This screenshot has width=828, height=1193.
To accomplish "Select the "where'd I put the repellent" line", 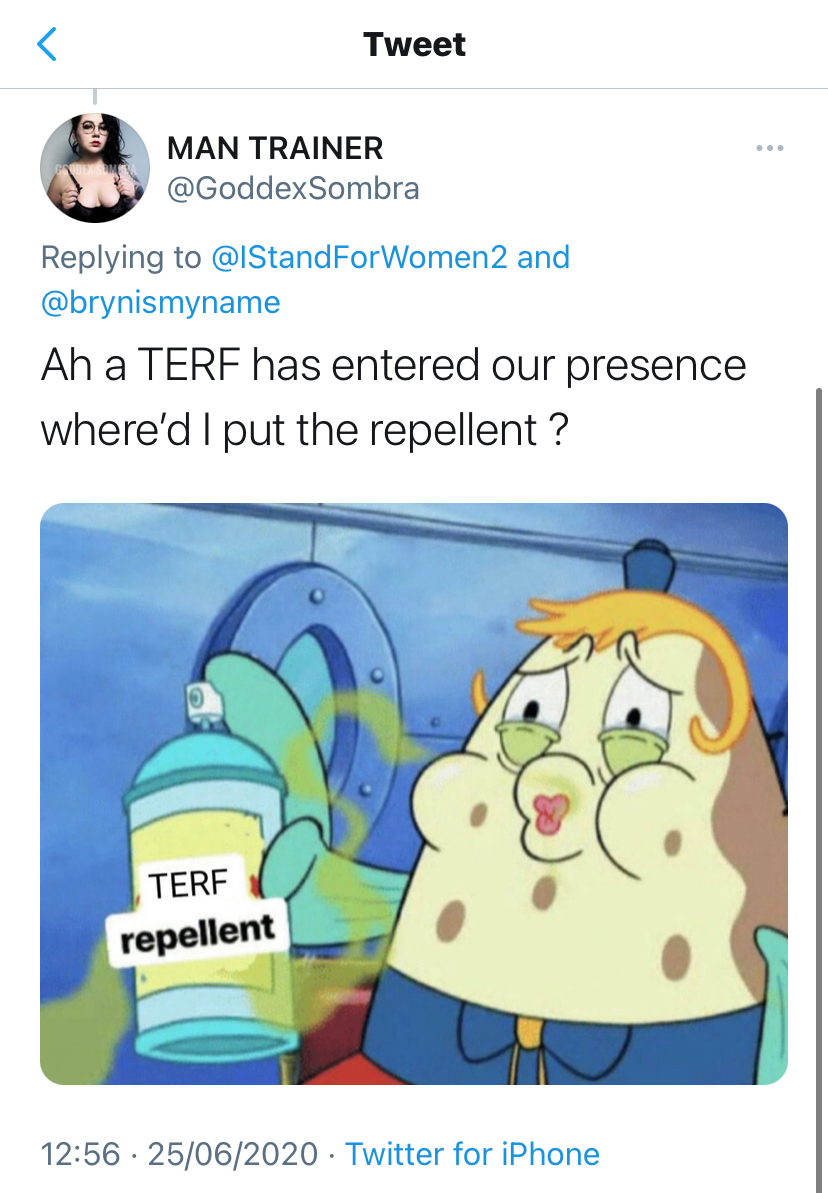I will [x=305, y=430].
